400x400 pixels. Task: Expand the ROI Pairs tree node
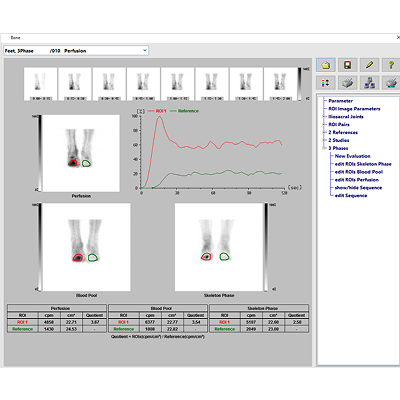click(323, 124)
